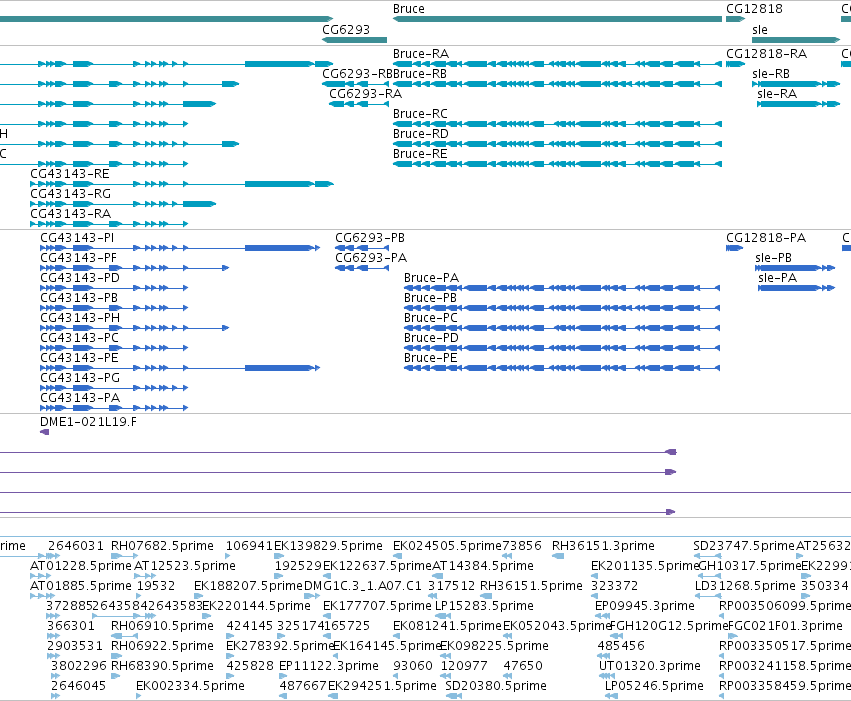Click EST label EK002334.5prime
The width and height of the screenshot is (851, 701).
tap(190, 686)
